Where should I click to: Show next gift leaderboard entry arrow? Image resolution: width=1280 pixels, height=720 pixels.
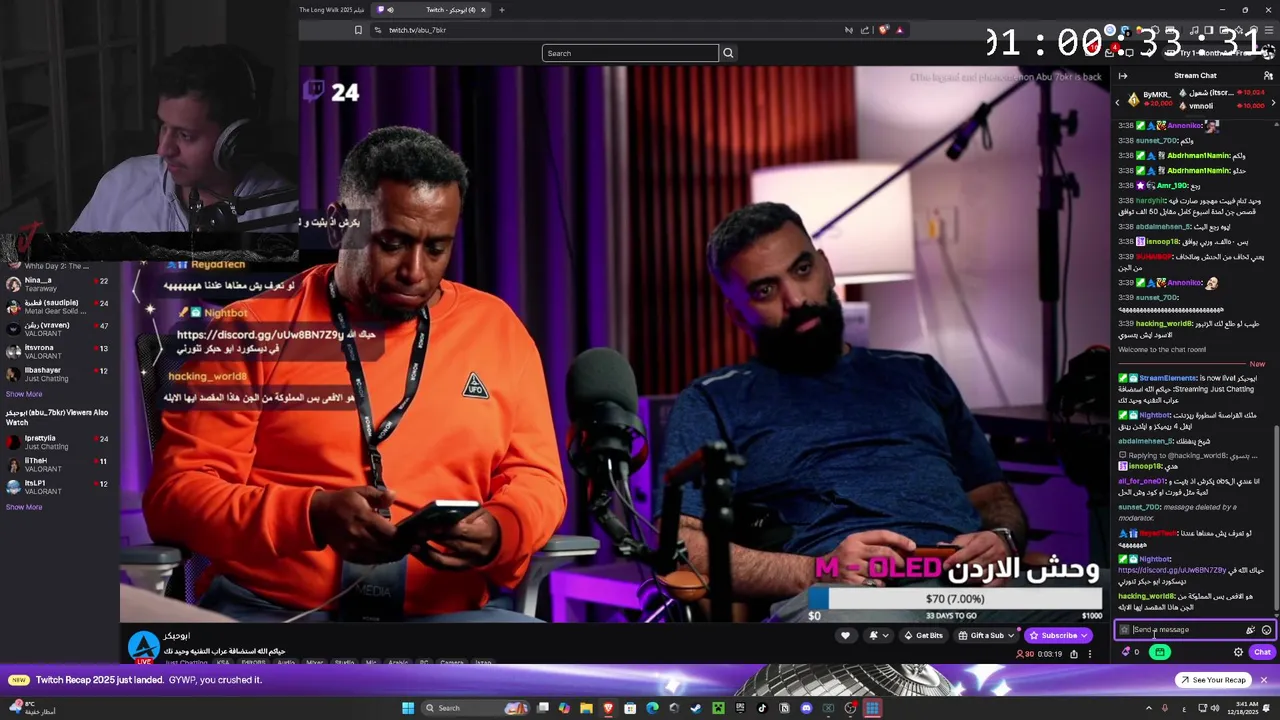1272,101
